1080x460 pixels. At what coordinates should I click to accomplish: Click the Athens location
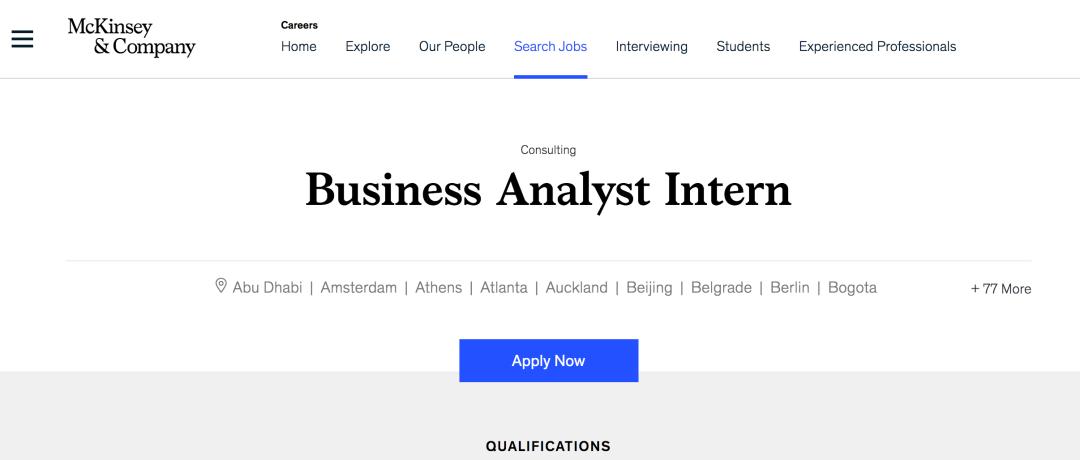(438, 288)
